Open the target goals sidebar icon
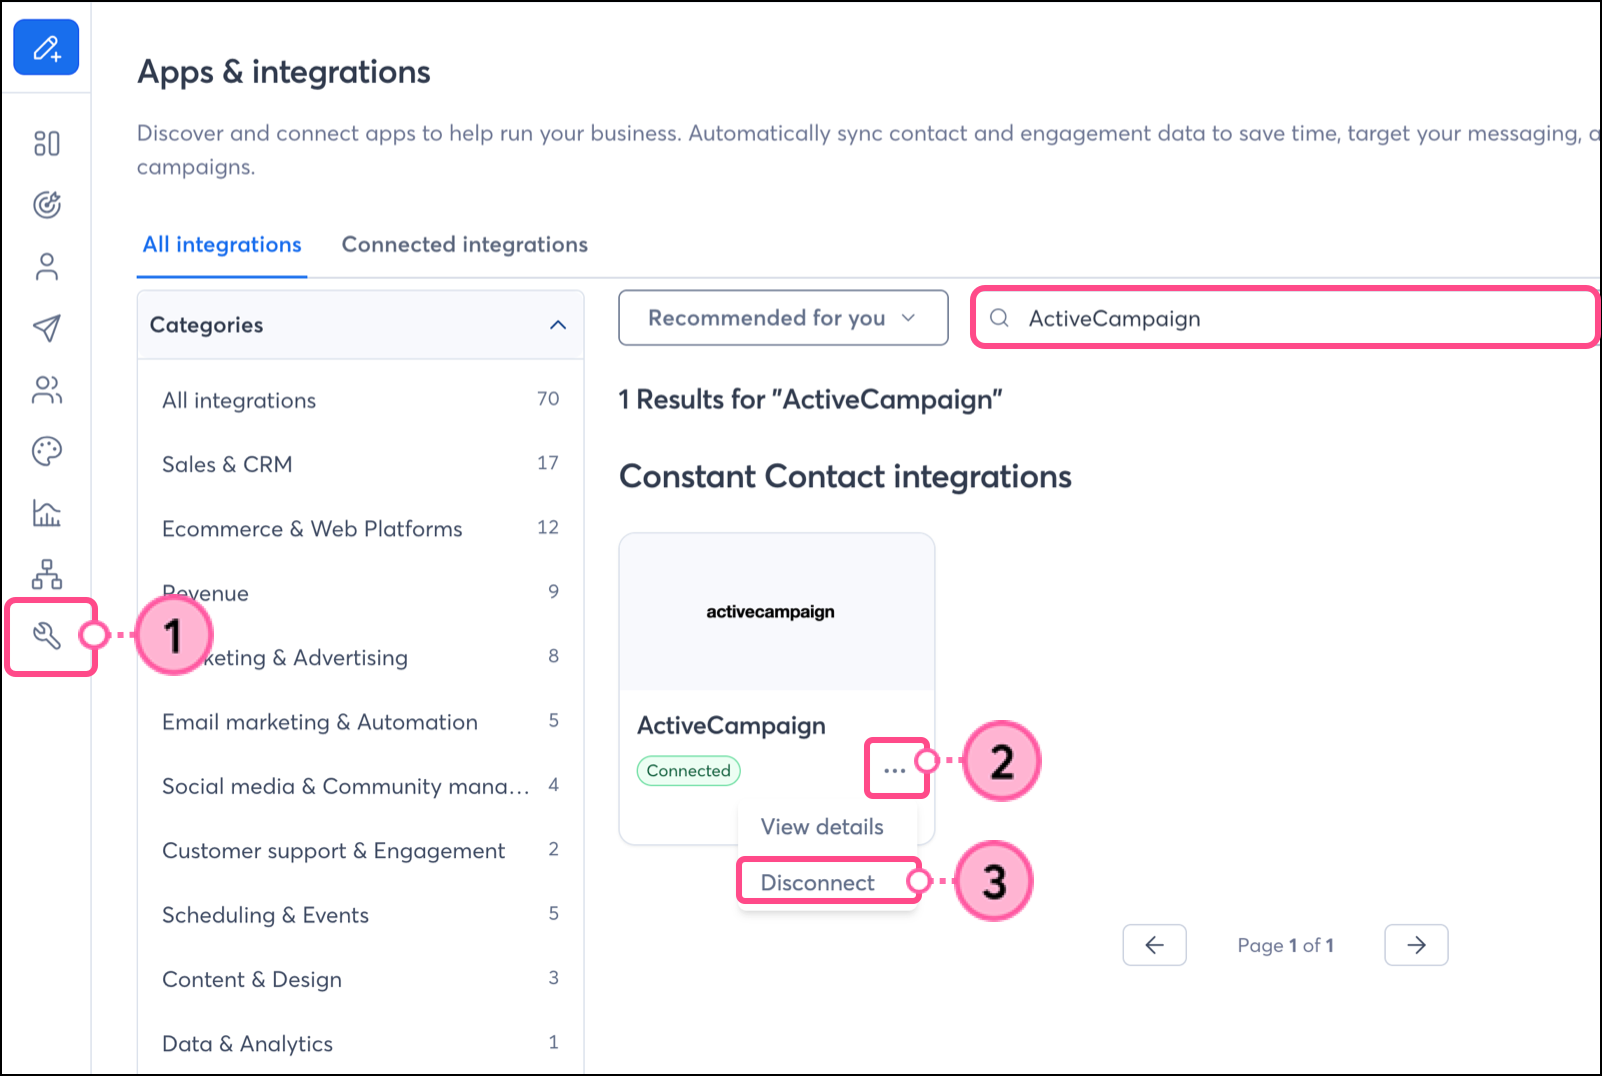This screenshot has height=1076, width=1602. tap(46, 205)
